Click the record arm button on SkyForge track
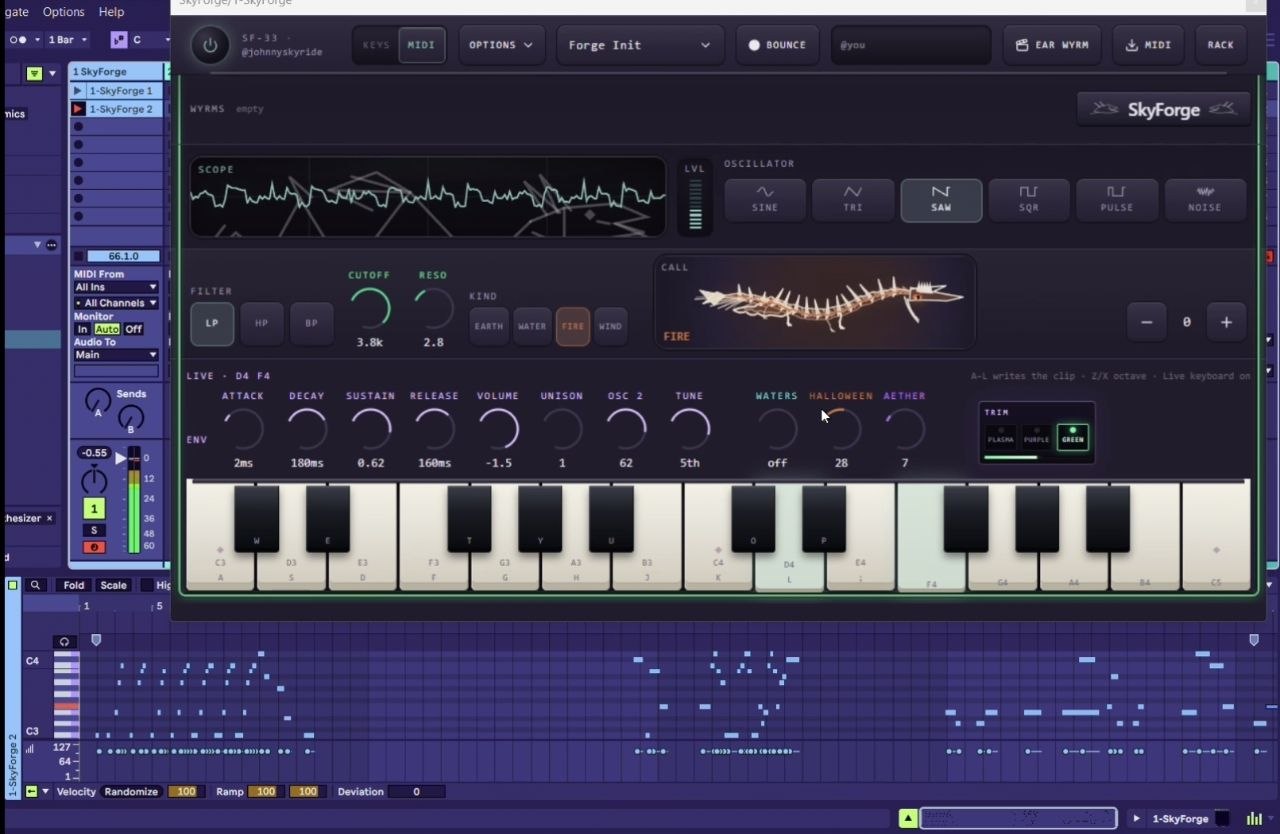Screen dimensions: 1280x834 (x=94, y=547)
